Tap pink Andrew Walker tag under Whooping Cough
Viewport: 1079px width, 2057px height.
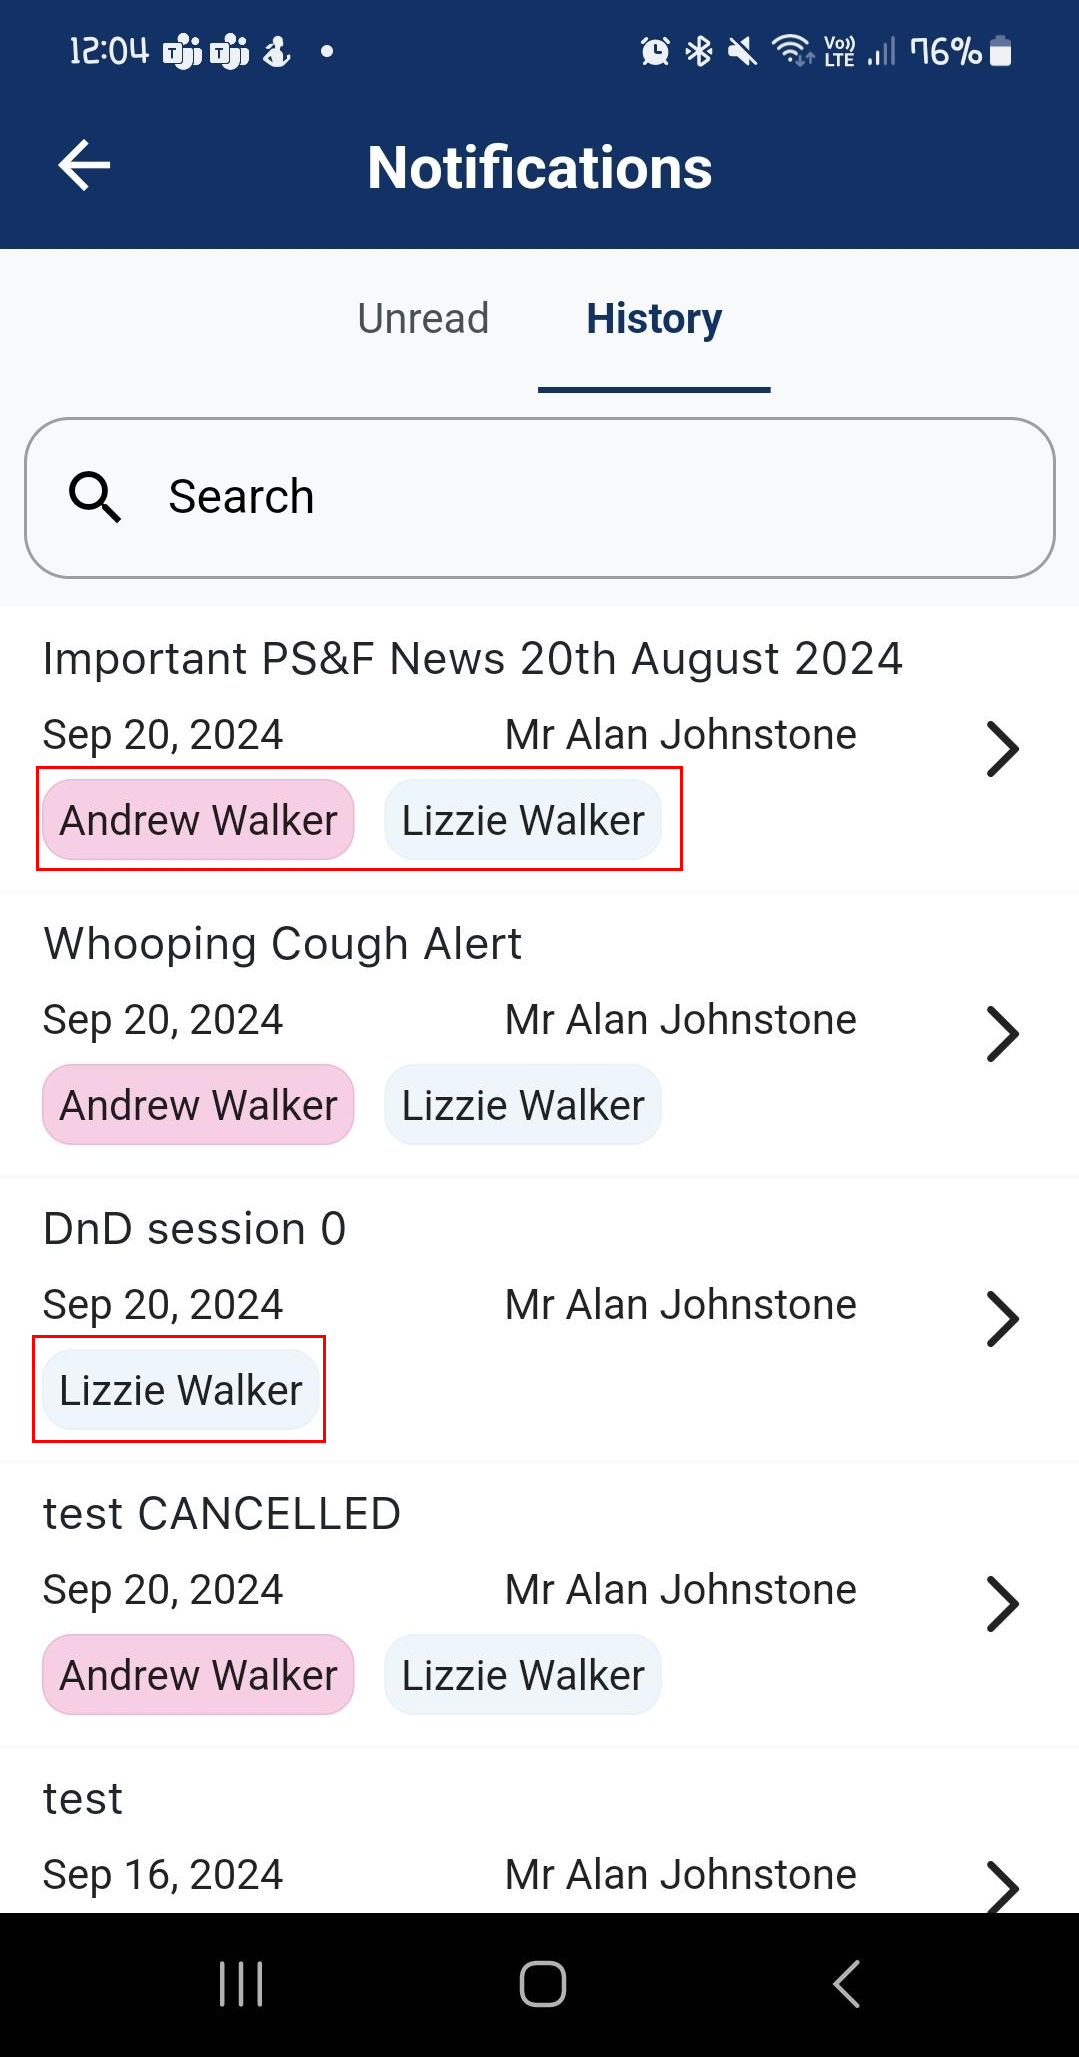[198, 1105]
